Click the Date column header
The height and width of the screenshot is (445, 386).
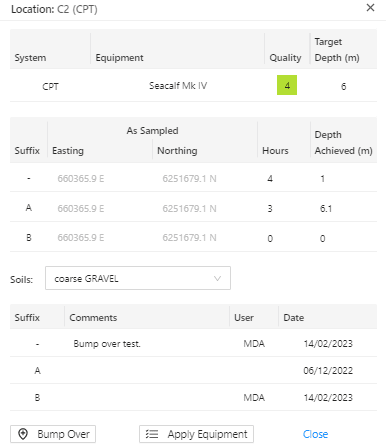click(294, 318)
